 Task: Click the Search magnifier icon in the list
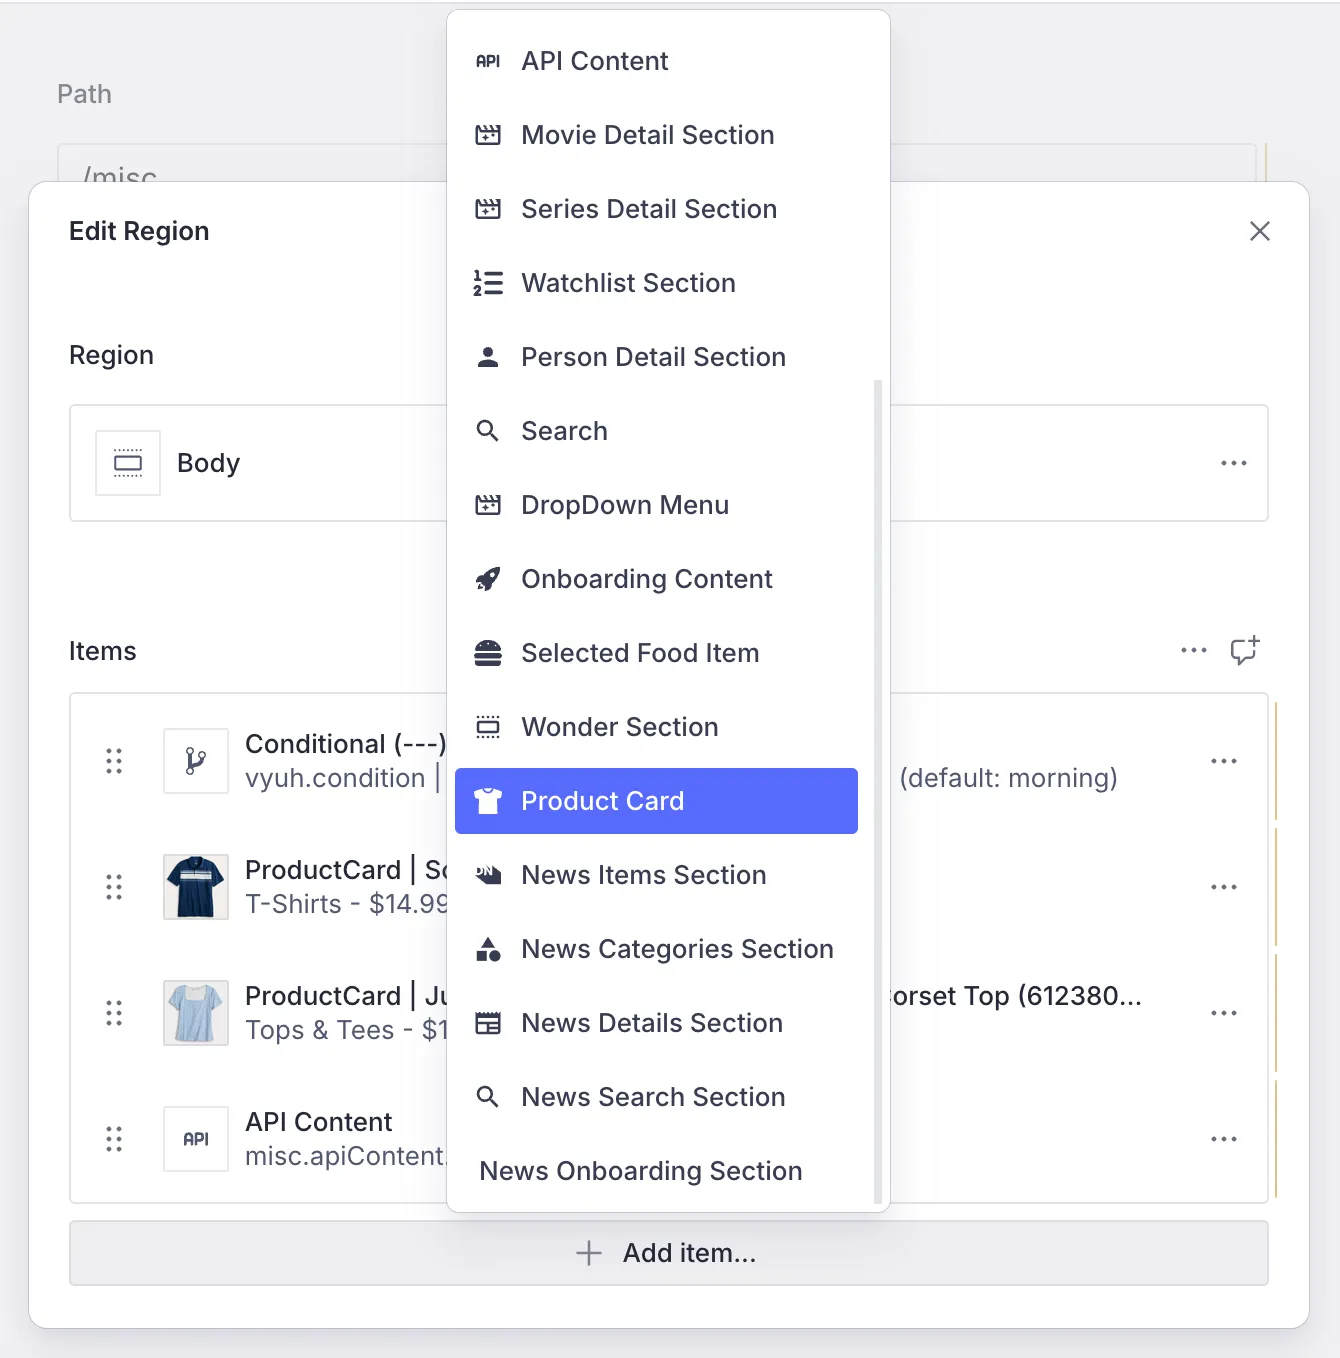(488, 431)
